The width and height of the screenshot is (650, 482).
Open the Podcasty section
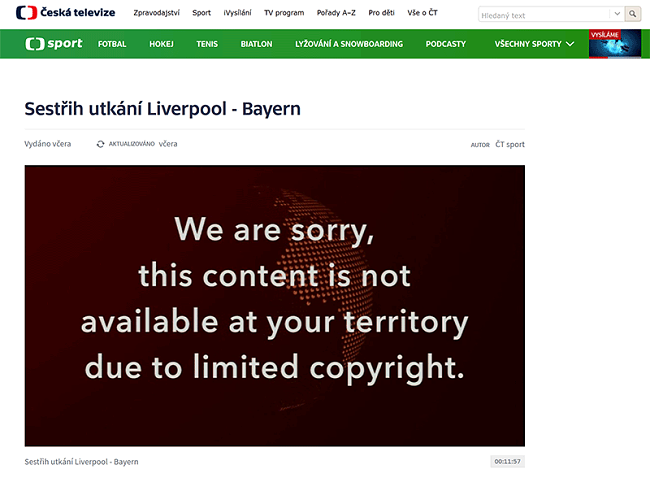coord(446,44)
